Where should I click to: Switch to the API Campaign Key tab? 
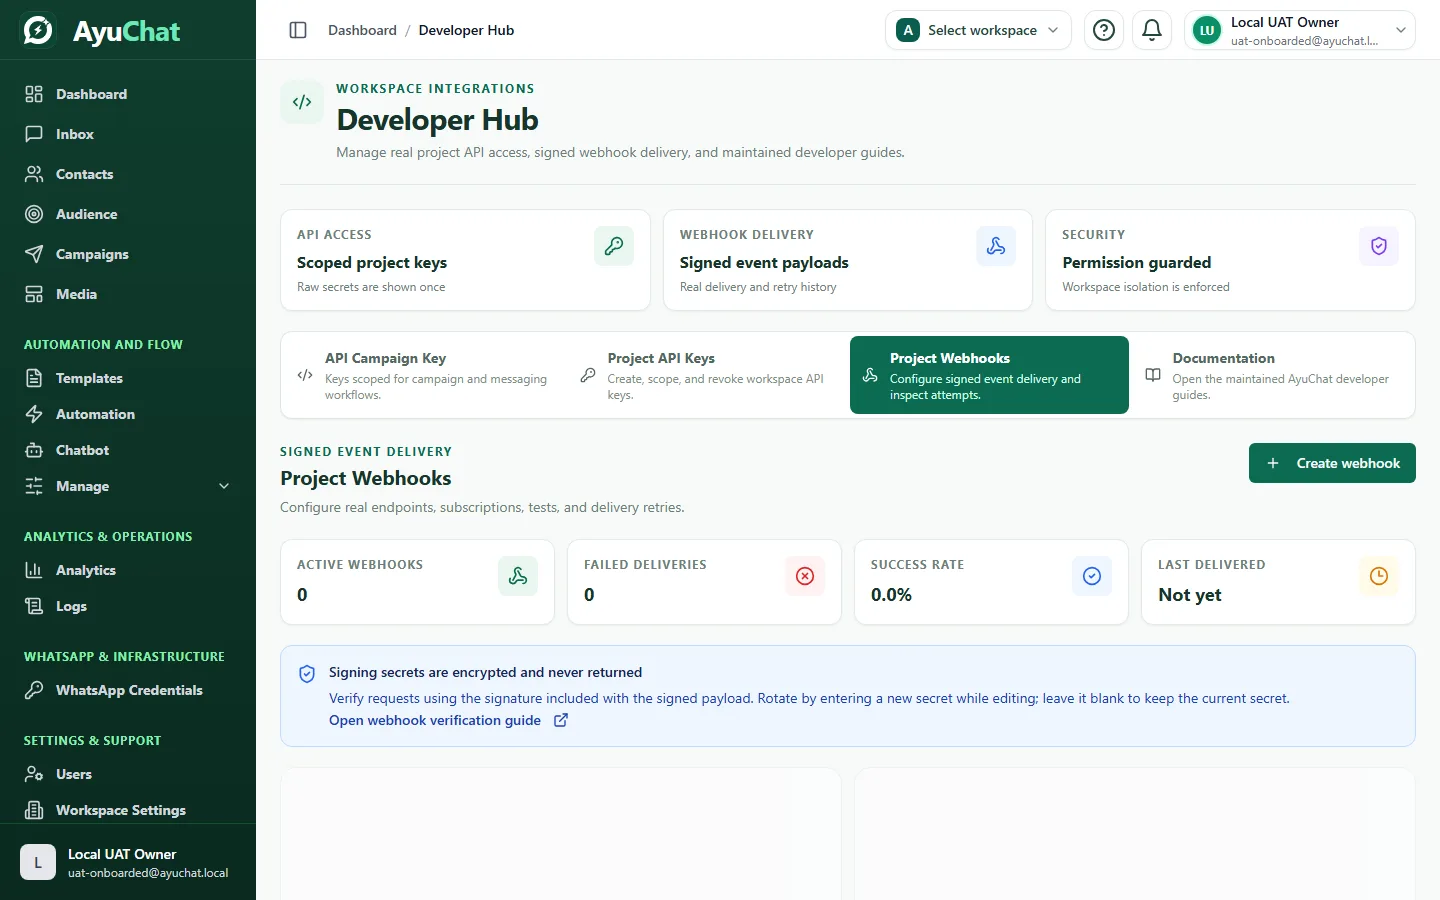click(426, 375)
